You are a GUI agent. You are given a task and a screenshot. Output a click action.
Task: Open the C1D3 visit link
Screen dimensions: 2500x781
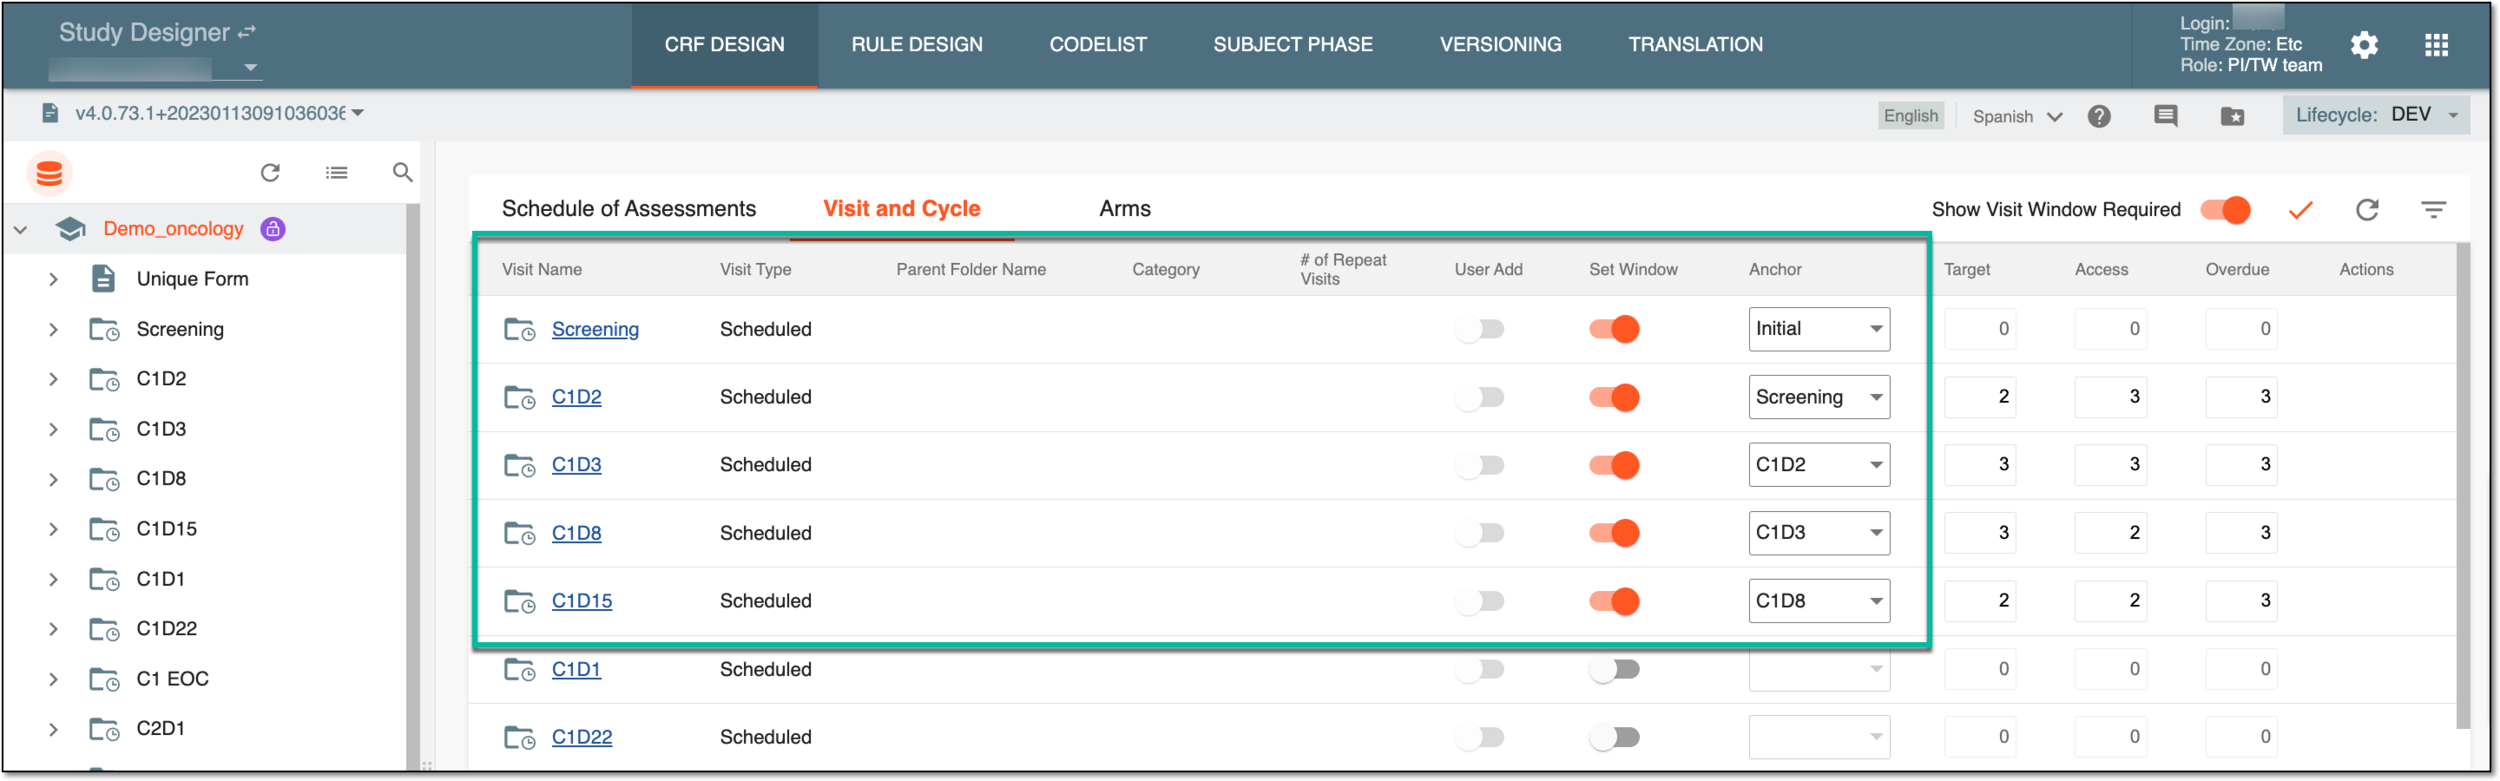pos(577,465)
